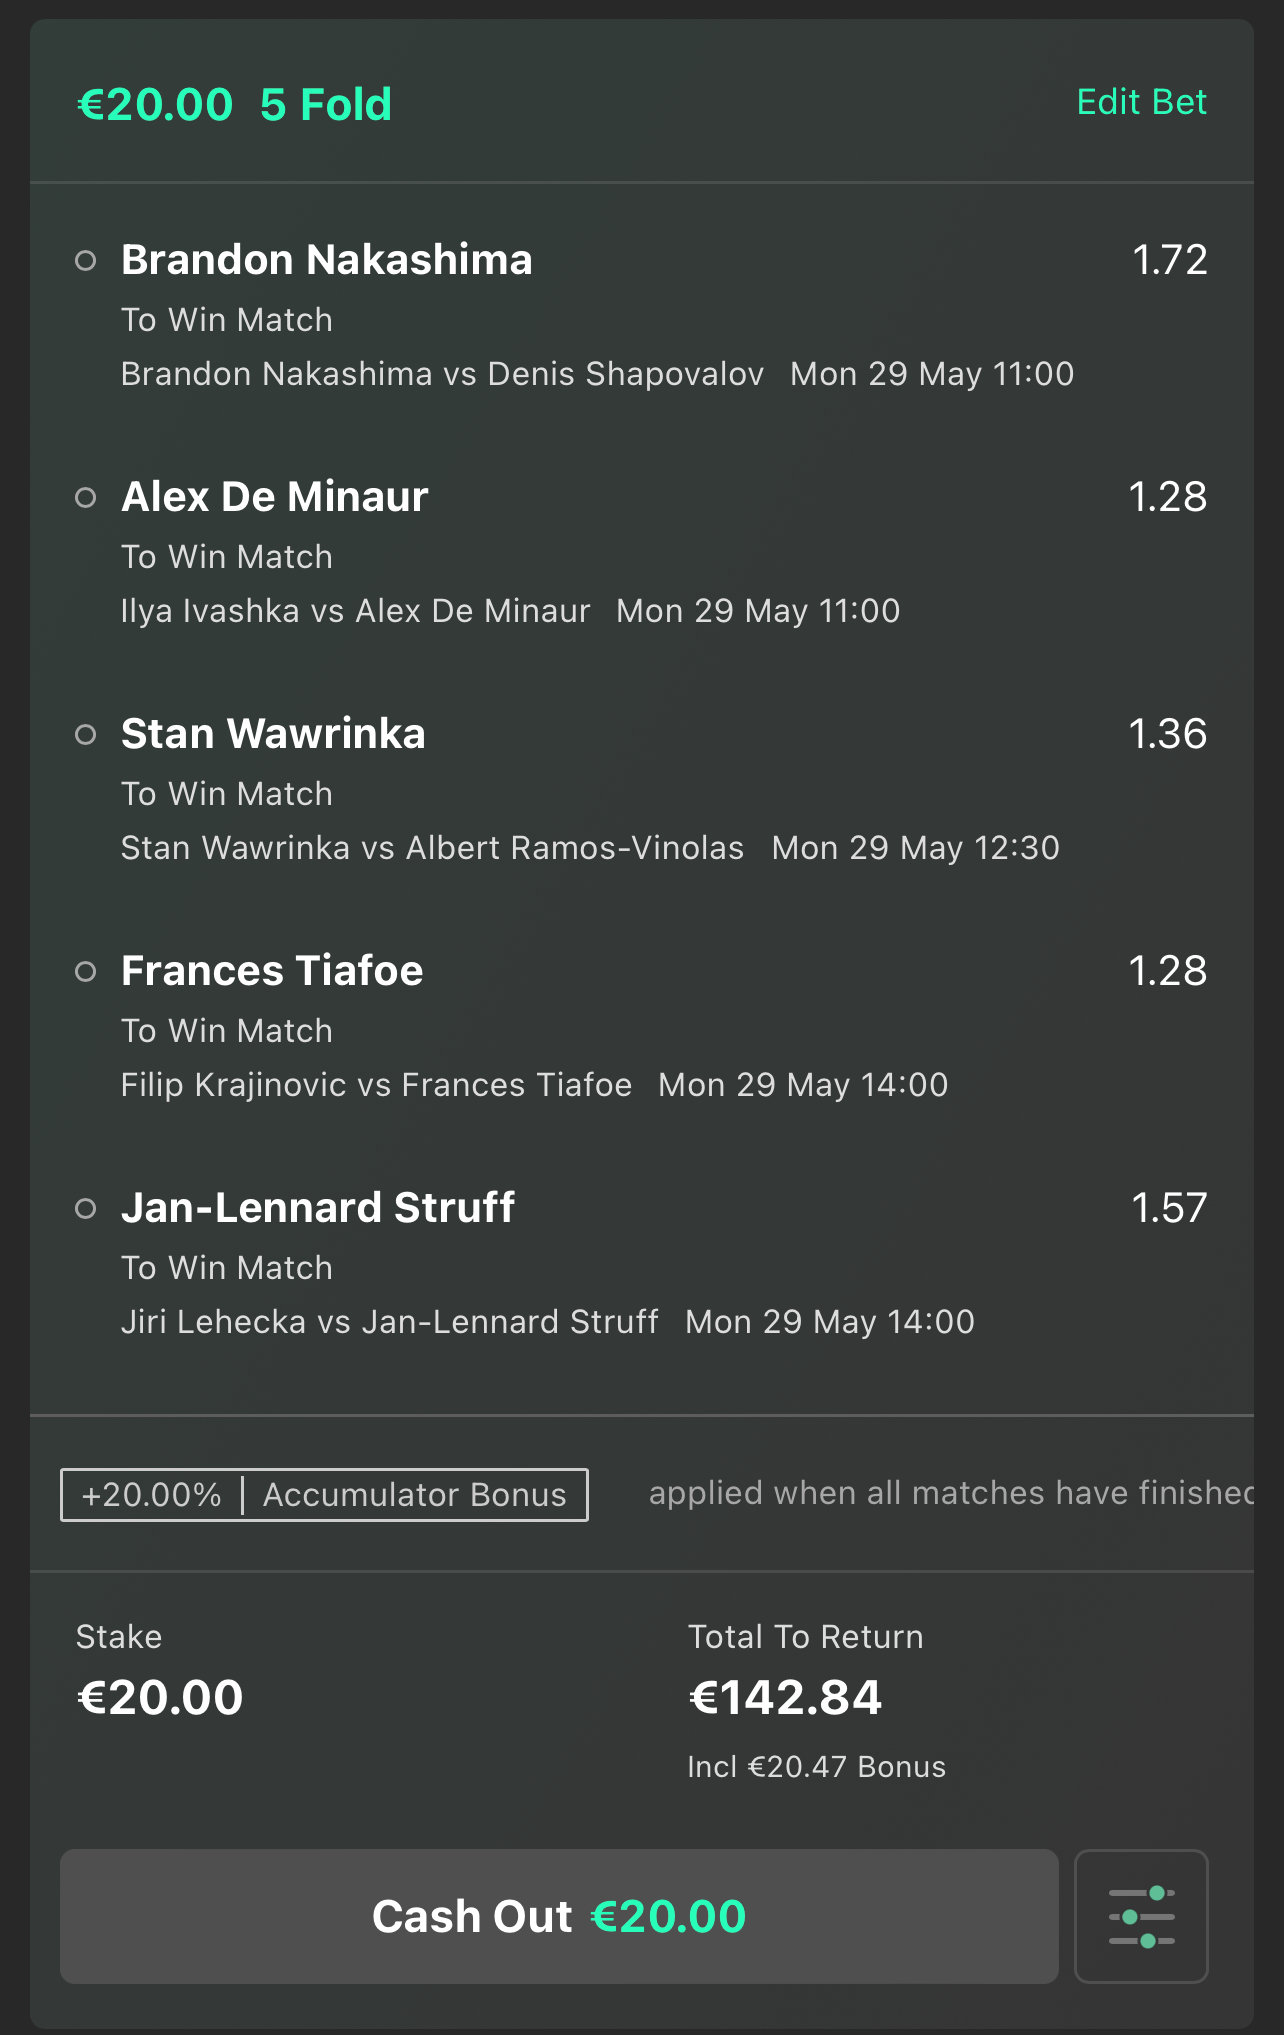Tap the Stake amount €20.00

pos(160,1697)
